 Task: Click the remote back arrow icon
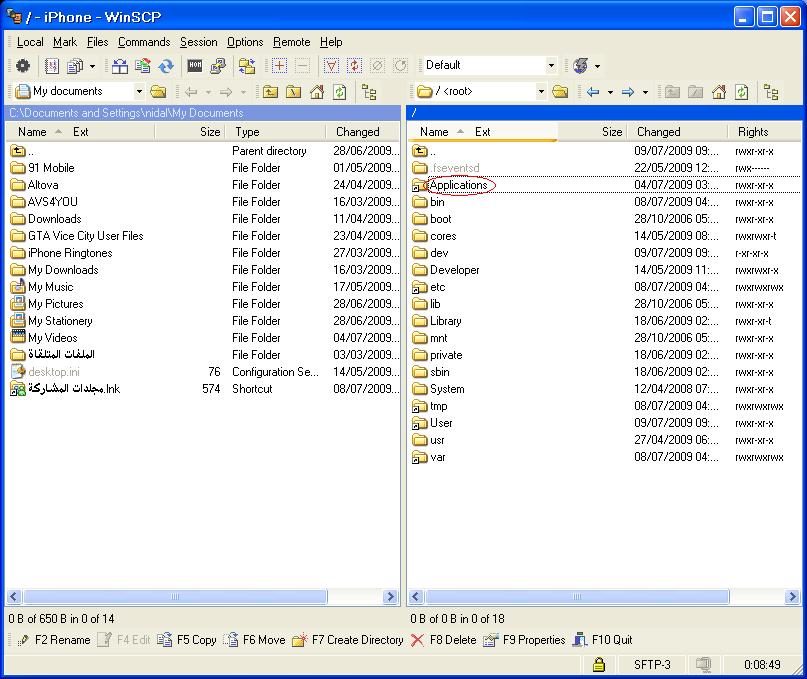[593, 92]
